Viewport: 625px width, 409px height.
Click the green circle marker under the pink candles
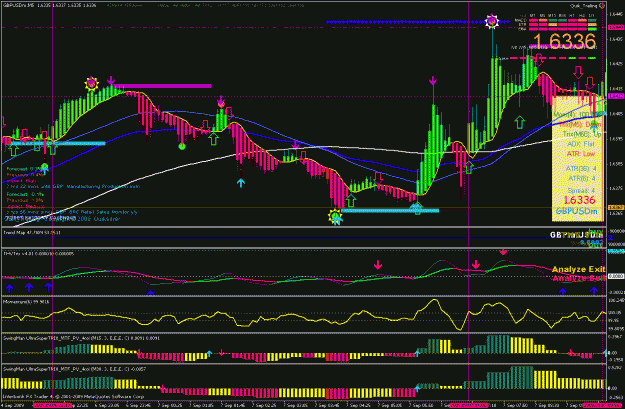click(182, 146)
